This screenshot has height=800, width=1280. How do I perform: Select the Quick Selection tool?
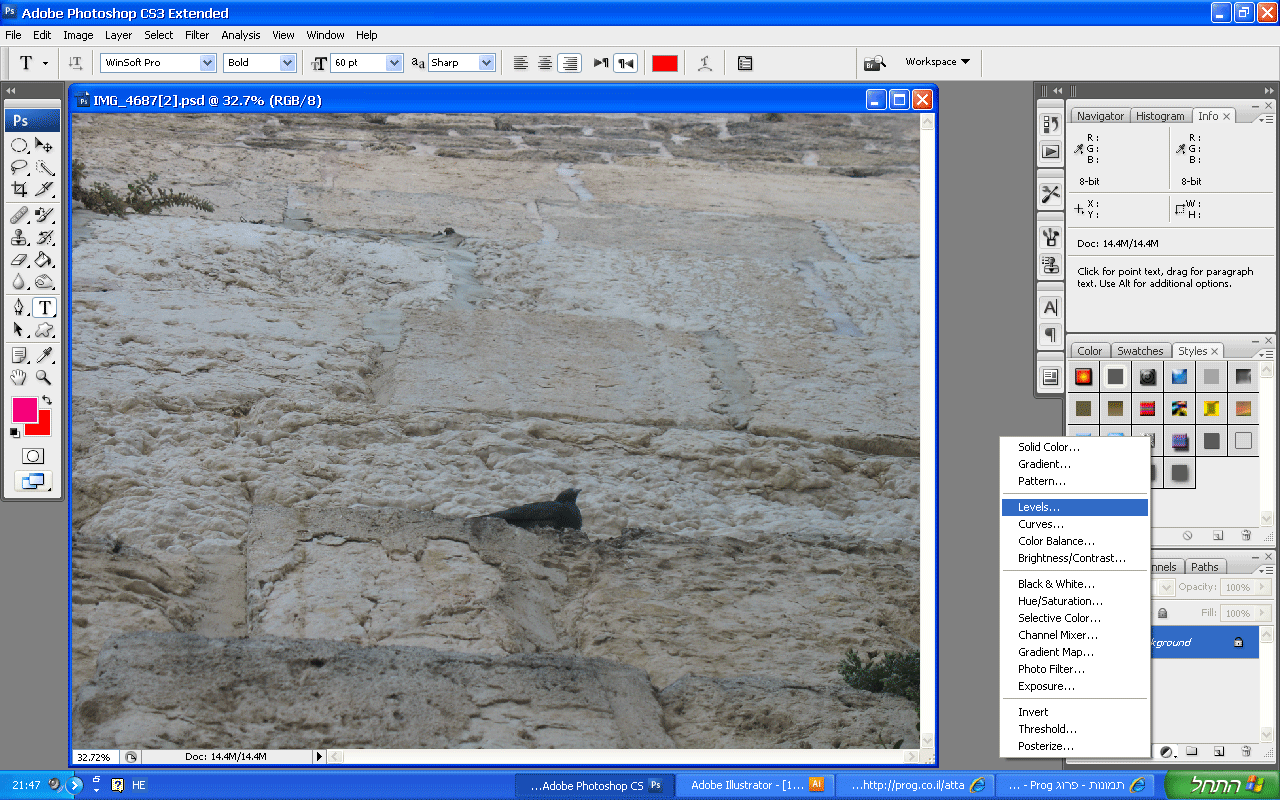tap(44, 167)
